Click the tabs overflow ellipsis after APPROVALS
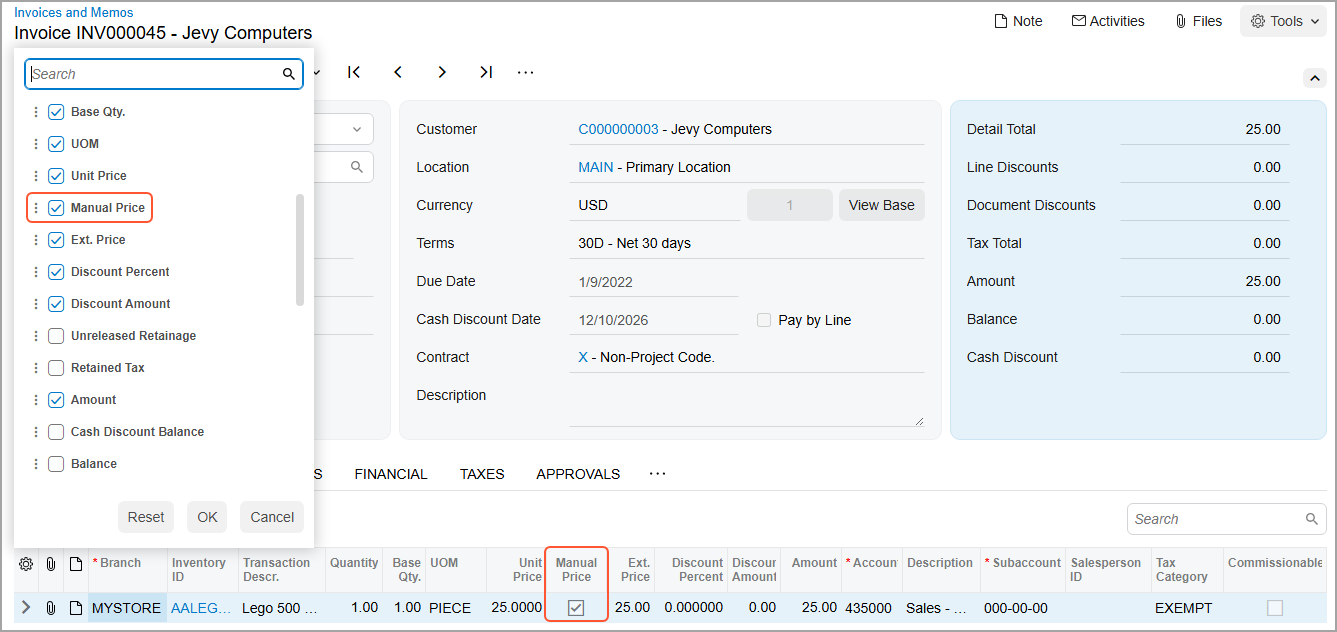Viewport: 1337px width, 632px height. (x=657, y=474)
